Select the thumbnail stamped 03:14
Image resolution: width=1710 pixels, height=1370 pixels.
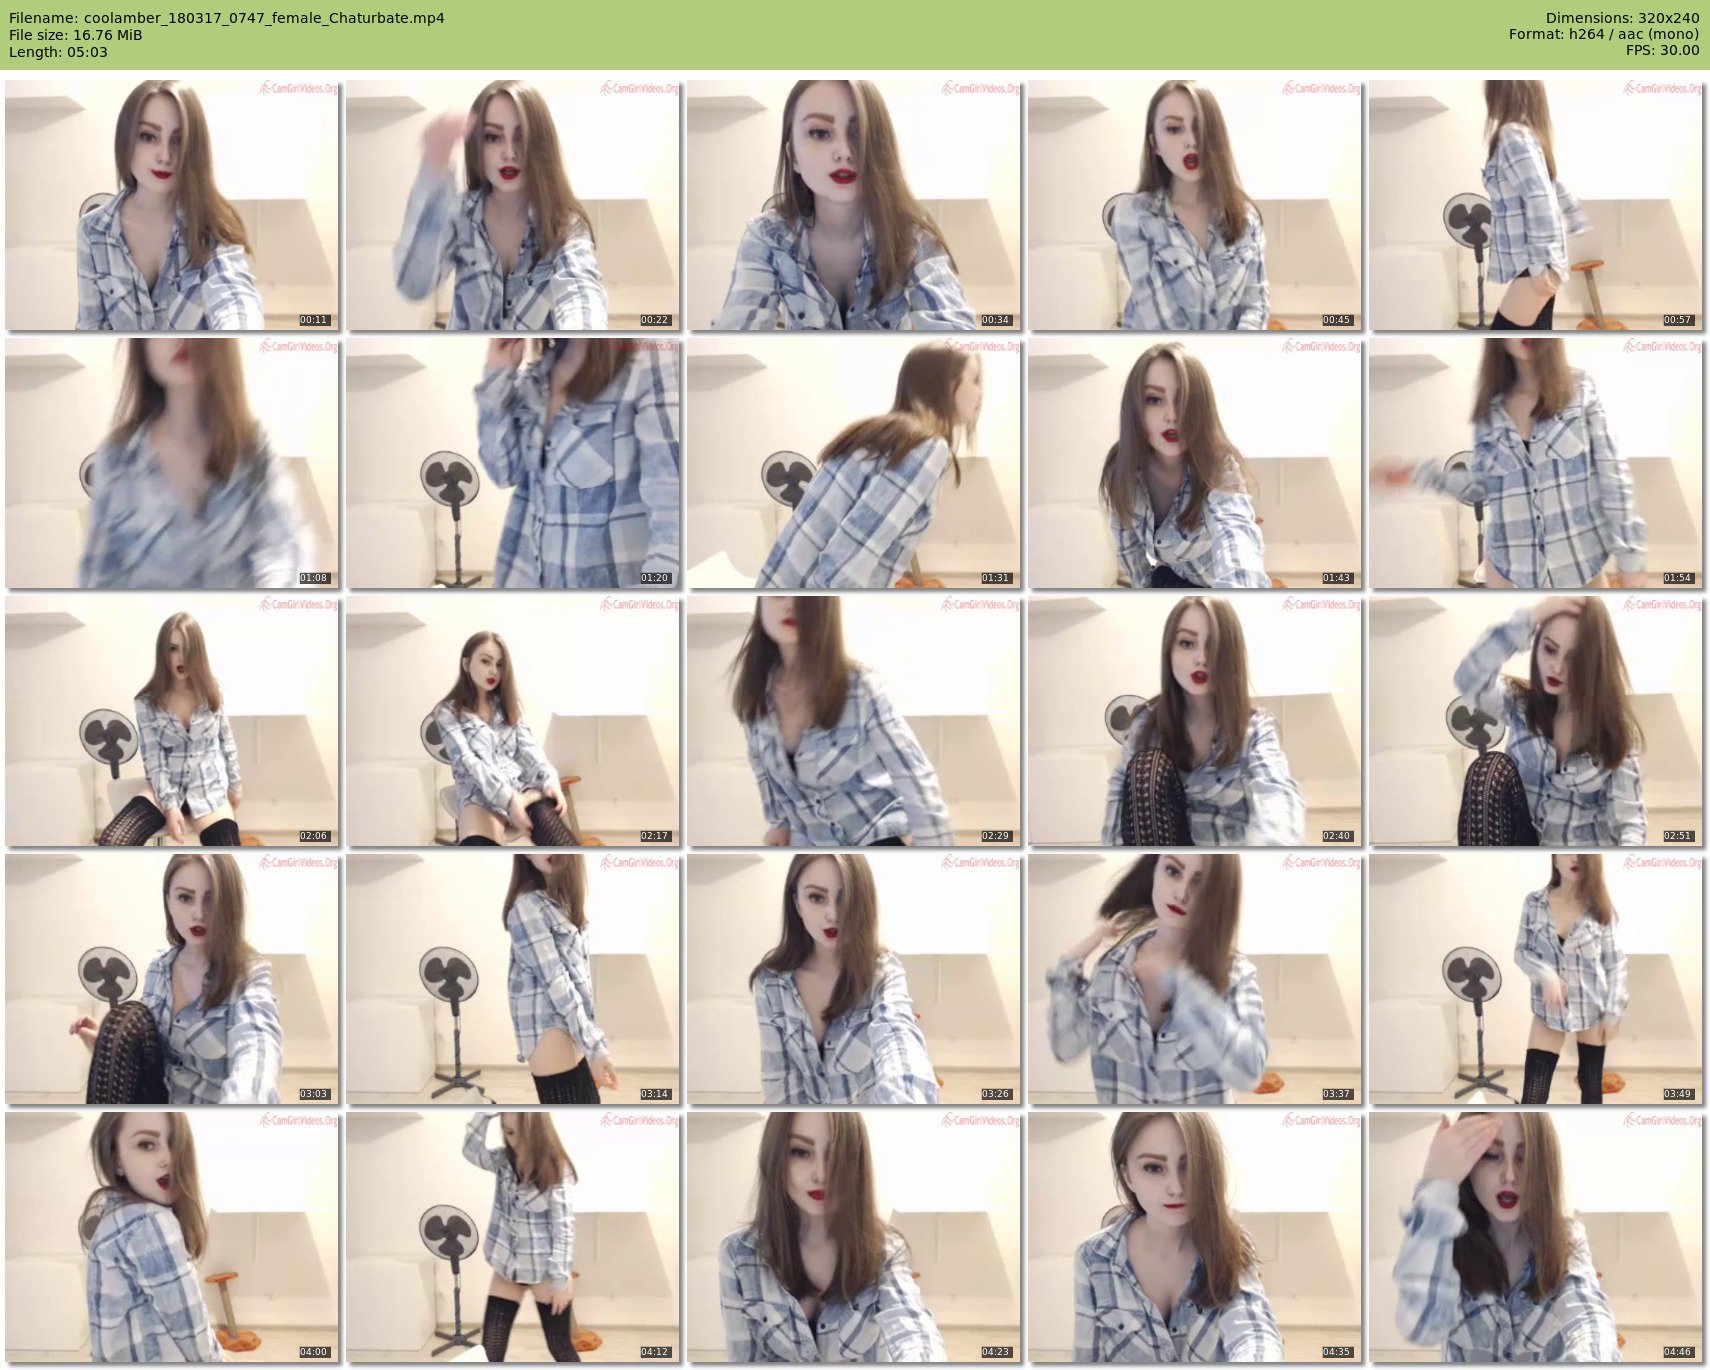tap(513, 979)
